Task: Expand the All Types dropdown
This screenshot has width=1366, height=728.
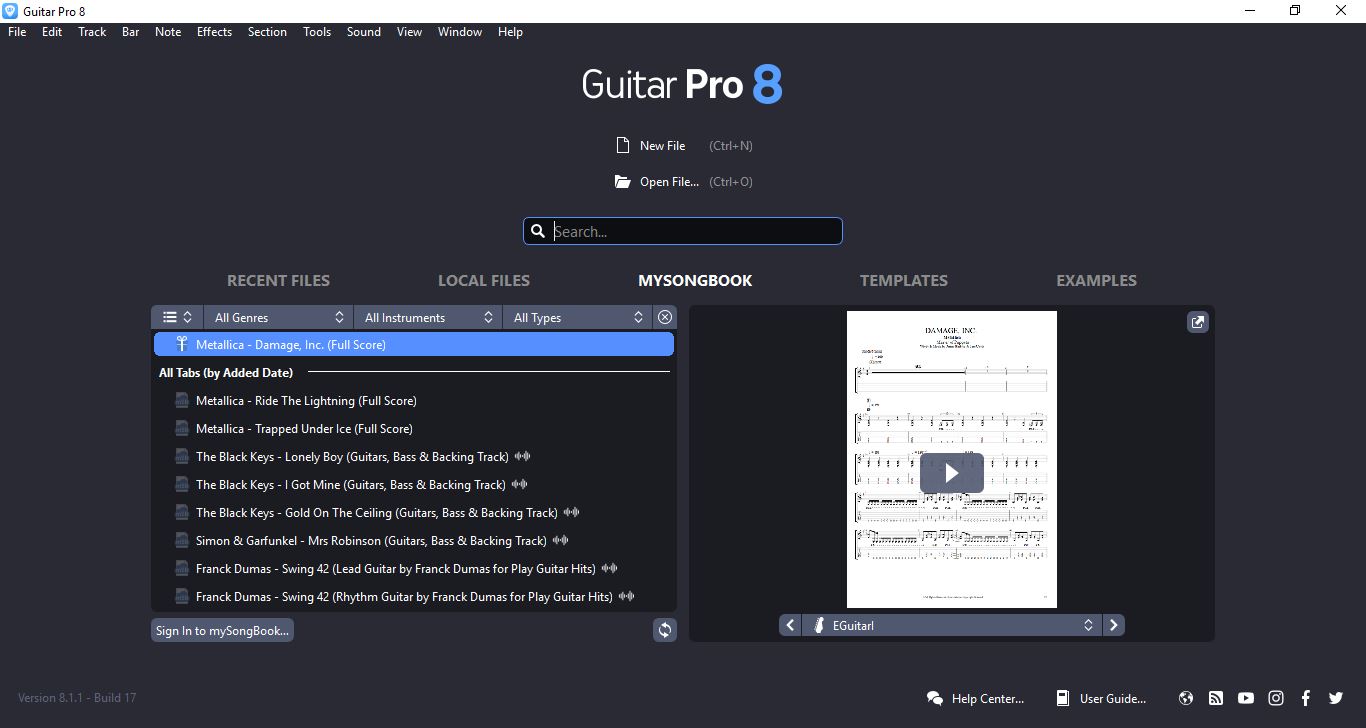Action: pyautogui.click(x=577, y=317)
